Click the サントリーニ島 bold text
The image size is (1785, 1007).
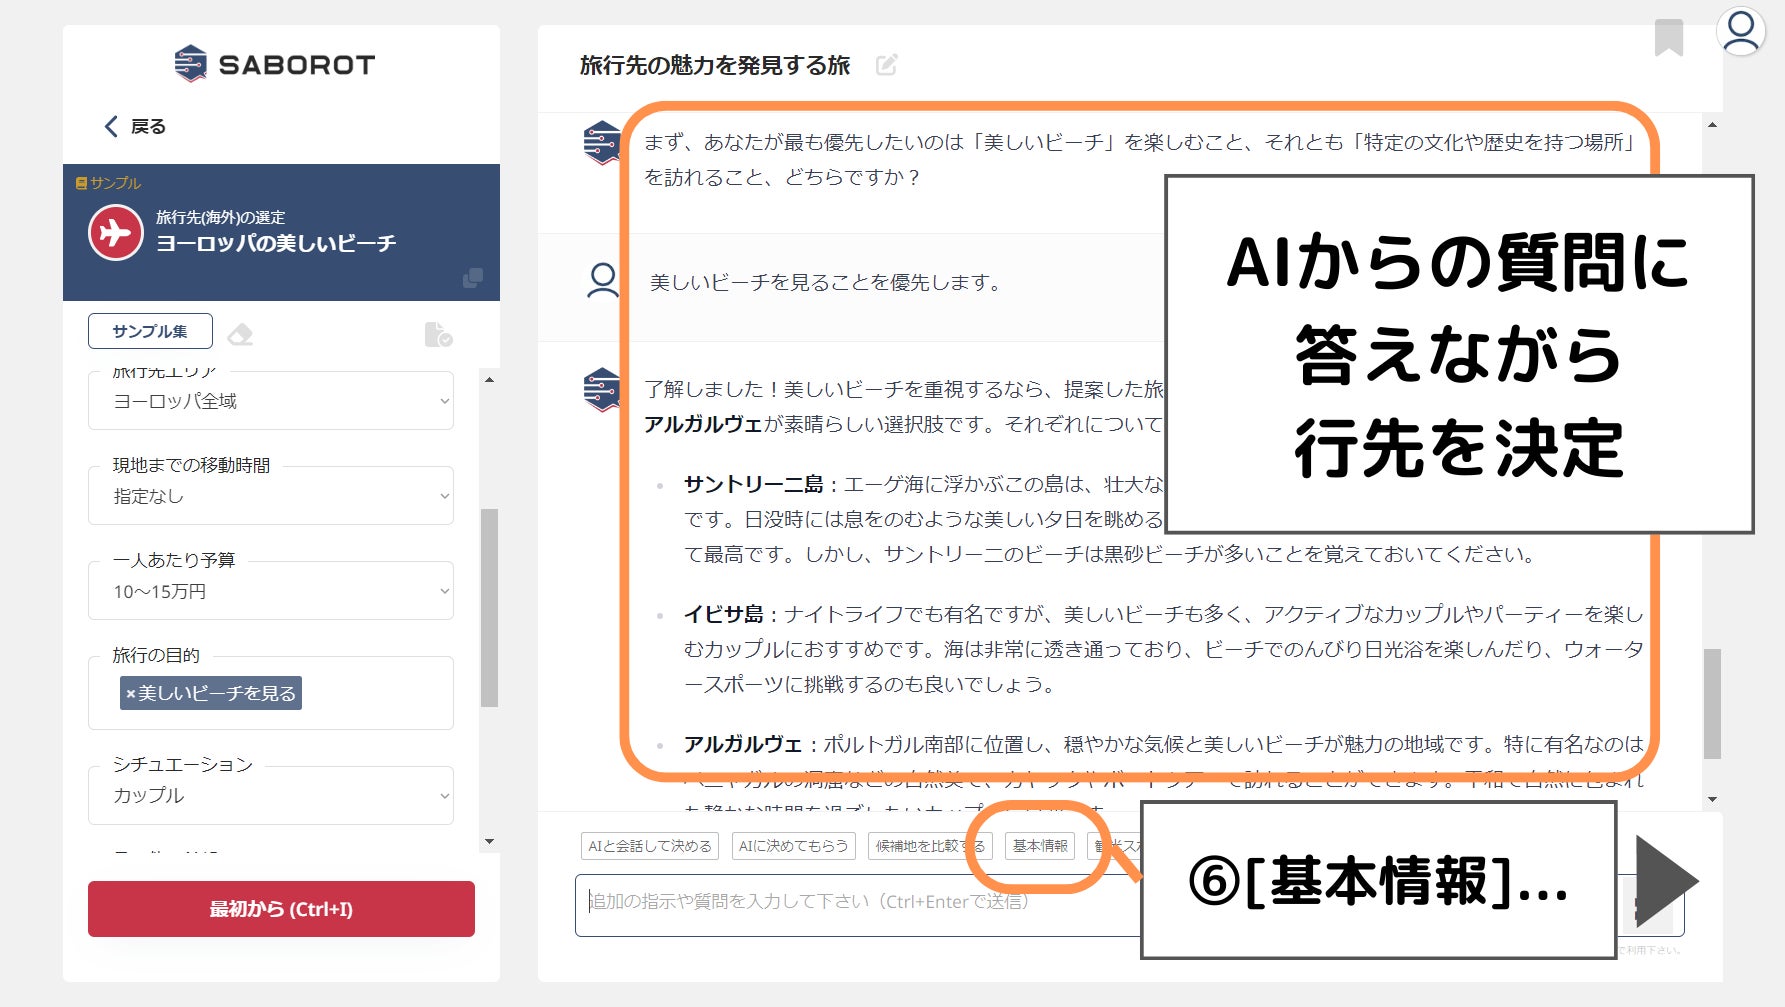pyautogui.click(x=753, y=484)
